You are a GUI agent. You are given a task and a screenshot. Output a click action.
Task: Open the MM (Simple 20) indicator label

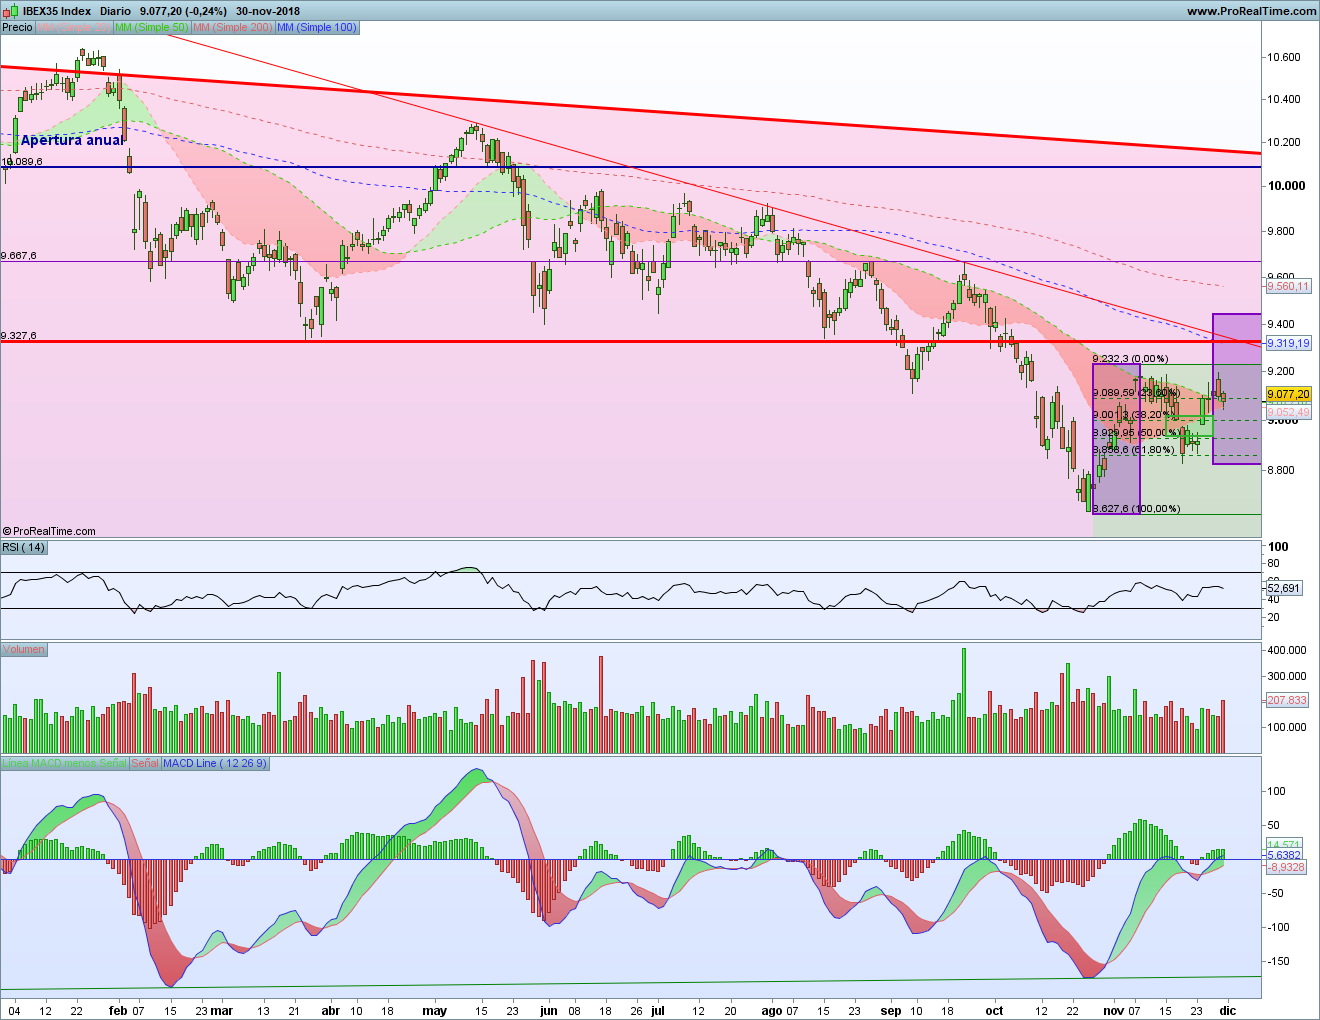(x=73, y=27)
